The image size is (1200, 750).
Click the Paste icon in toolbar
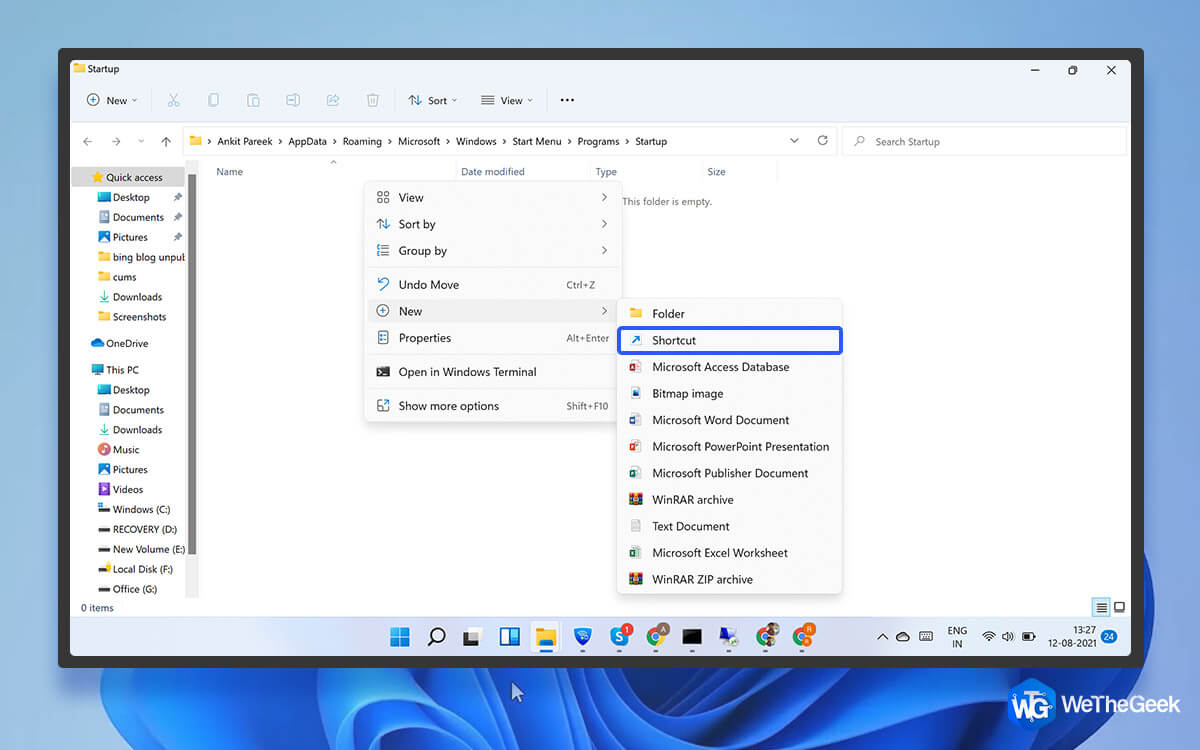(253, 100)
